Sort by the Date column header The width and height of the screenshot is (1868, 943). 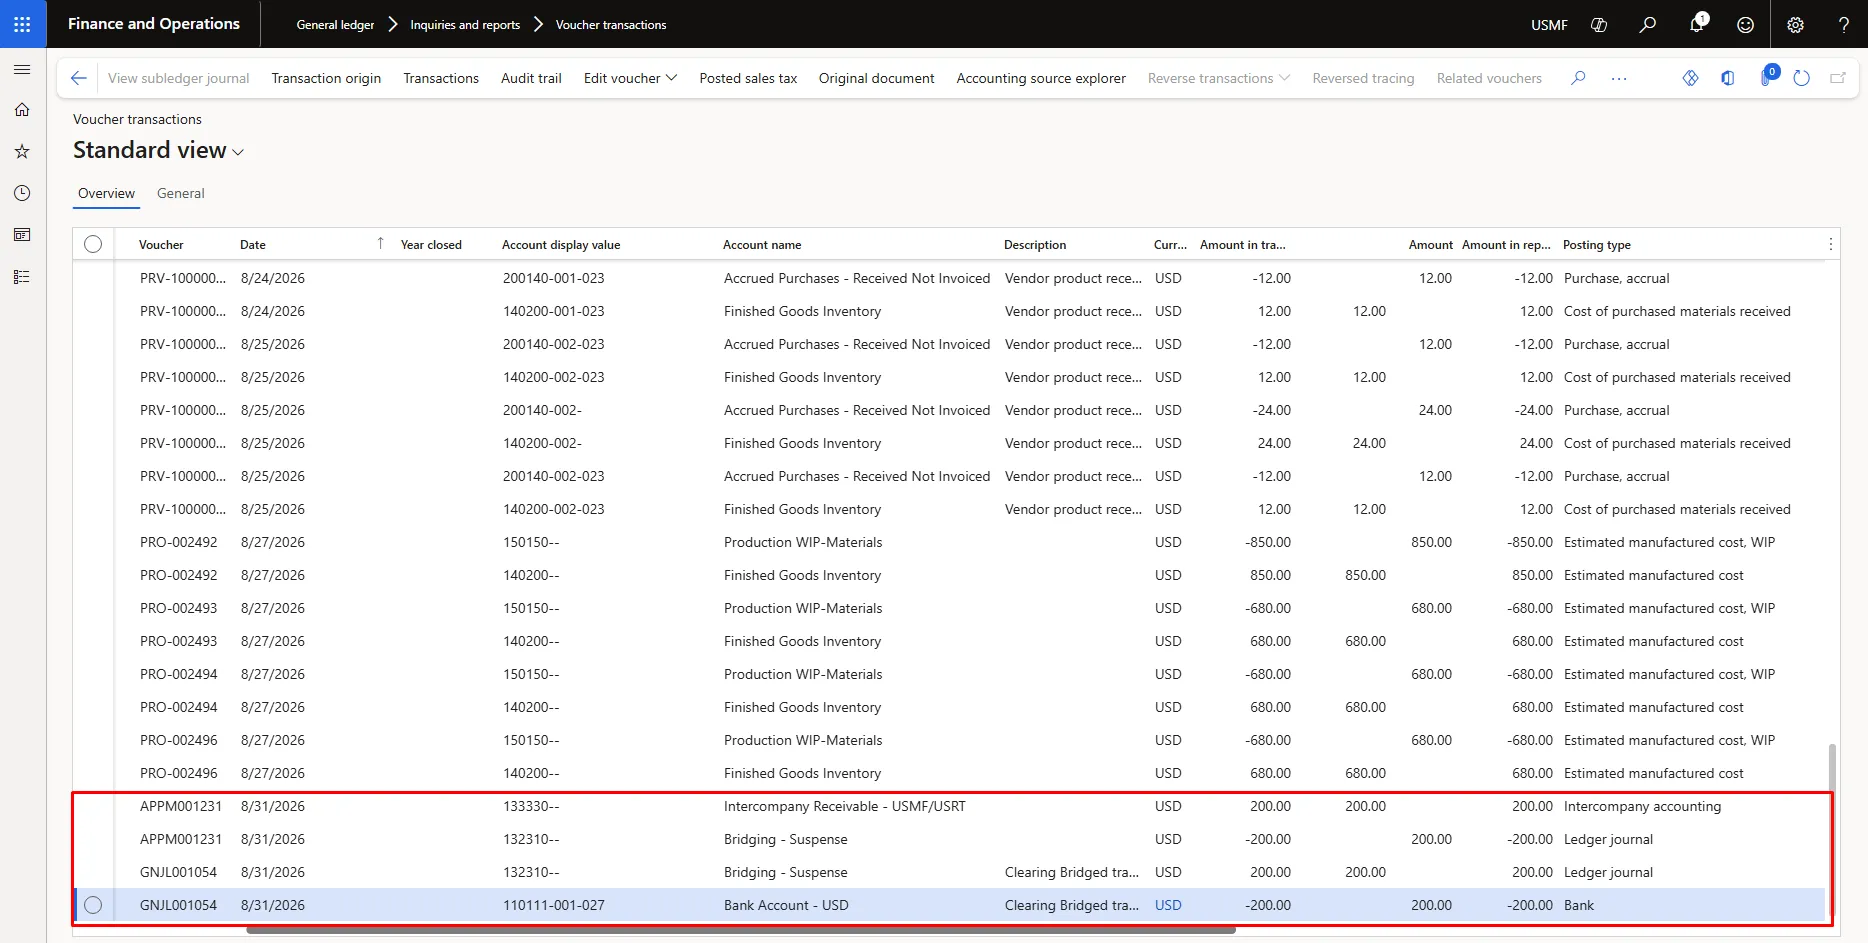point(253,245)
